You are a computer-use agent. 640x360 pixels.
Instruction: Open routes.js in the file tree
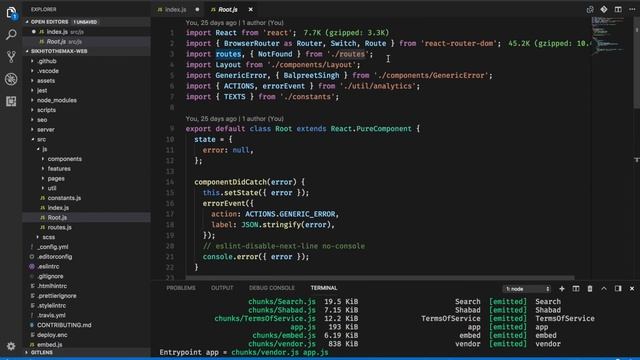coord(60,227)
